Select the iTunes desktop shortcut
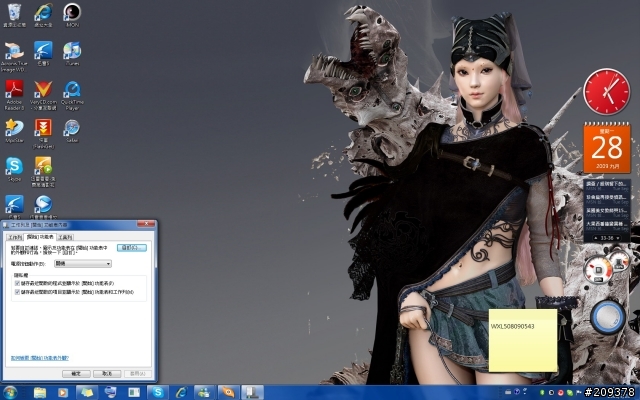640x400 pixels. click(x=72, y=53)
